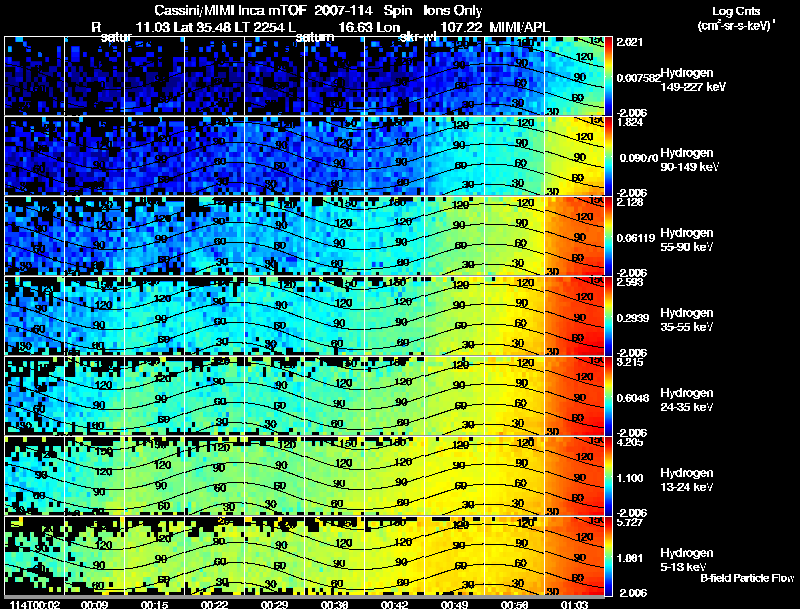The image size is (800, 609).
Task: Click the 5.727 color scale maximum
Action: click(630, 522)
